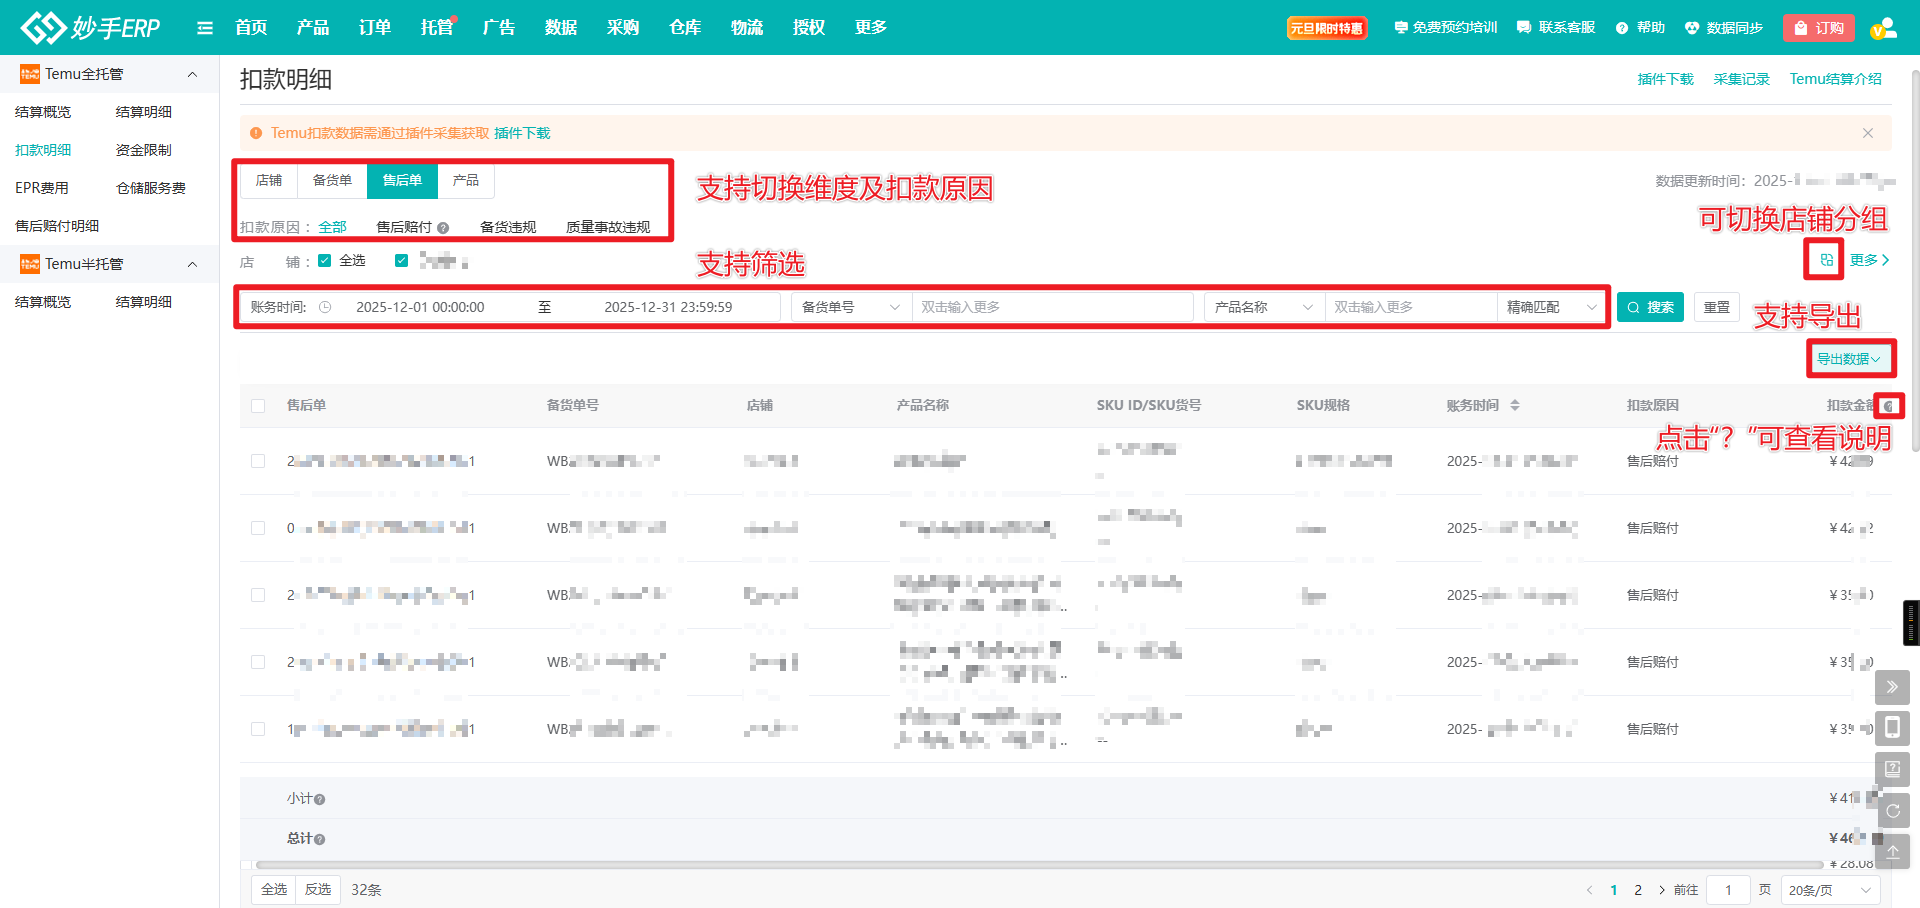This screenshot has height=908, width=1920.
Task: Click the back-to-top floating icon
Action: [x=1892, y=852]
